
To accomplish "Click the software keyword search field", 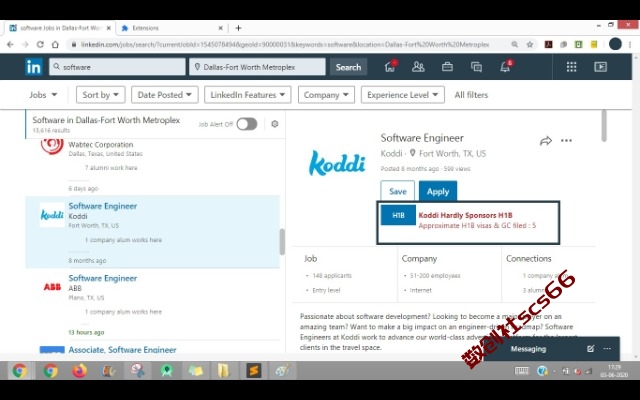I will [117, 67].
